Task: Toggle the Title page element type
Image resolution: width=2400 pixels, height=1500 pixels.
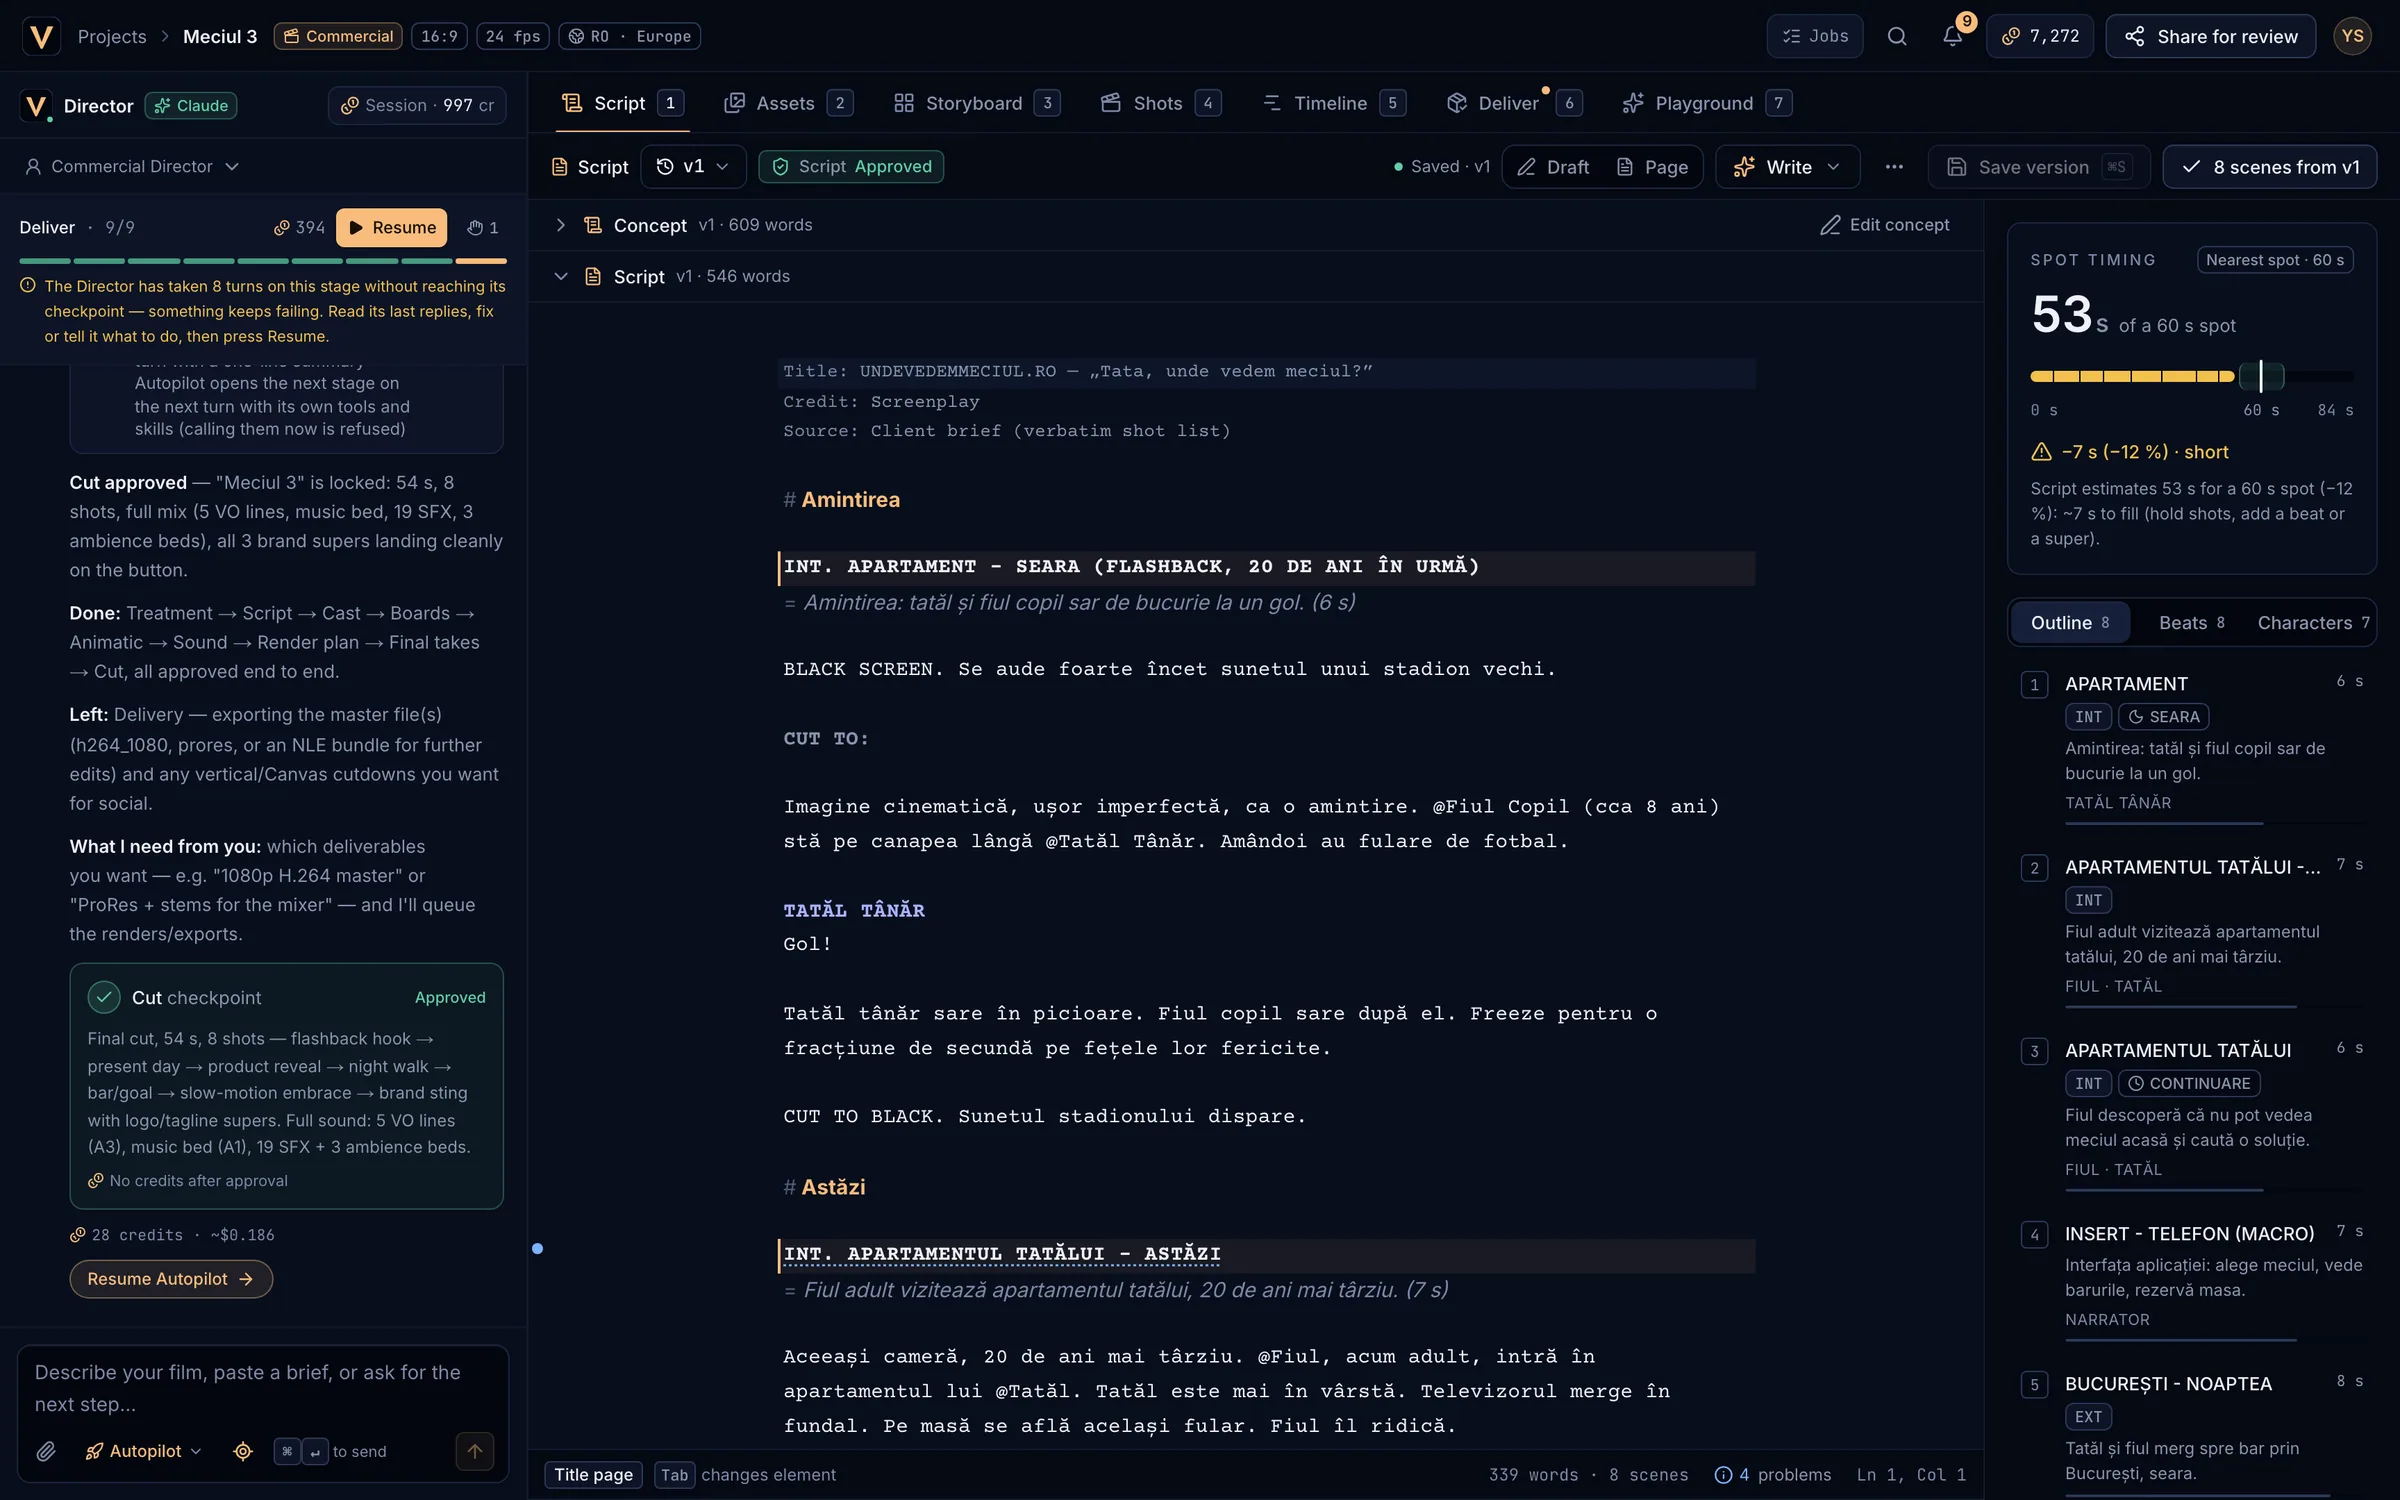Action: 594,1475
